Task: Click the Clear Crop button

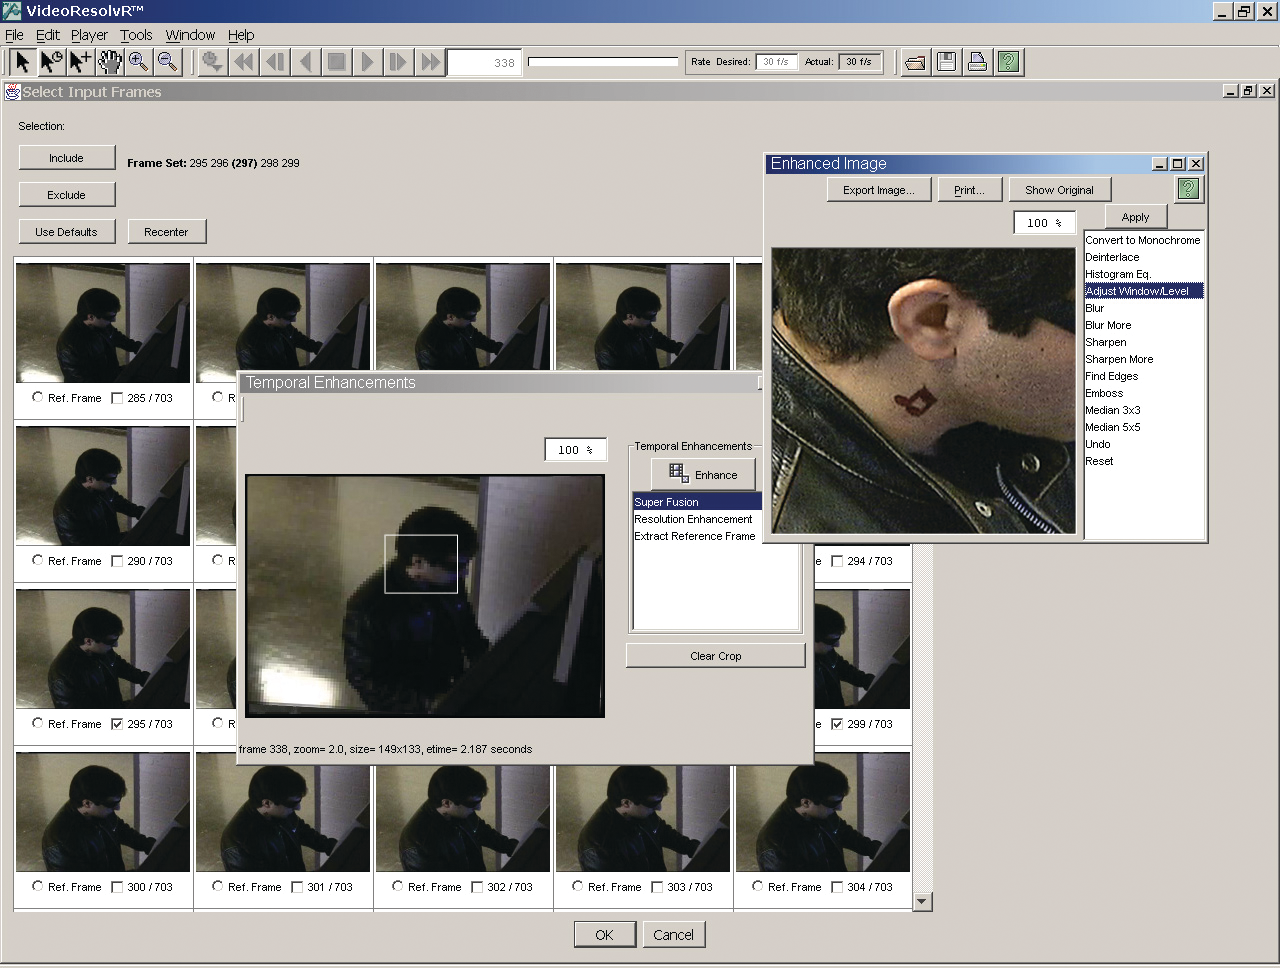Action: (x=715, y=655)
